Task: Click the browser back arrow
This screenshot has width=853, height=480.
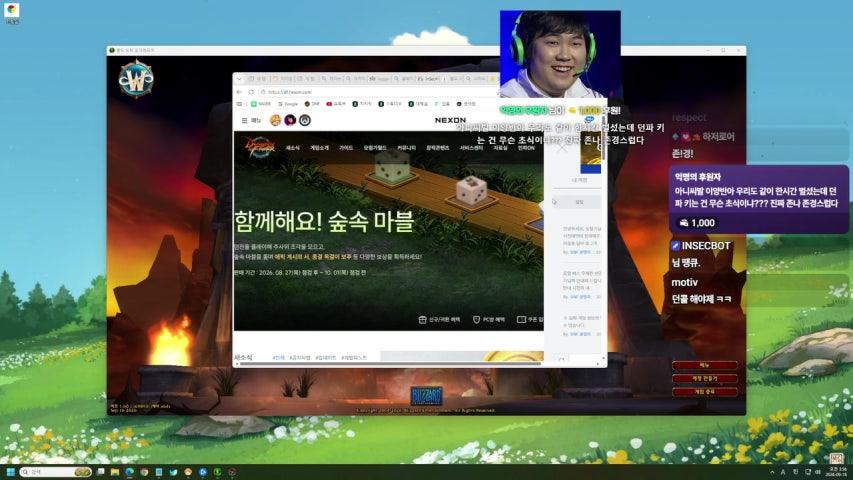Action: [x=239, y=92]
